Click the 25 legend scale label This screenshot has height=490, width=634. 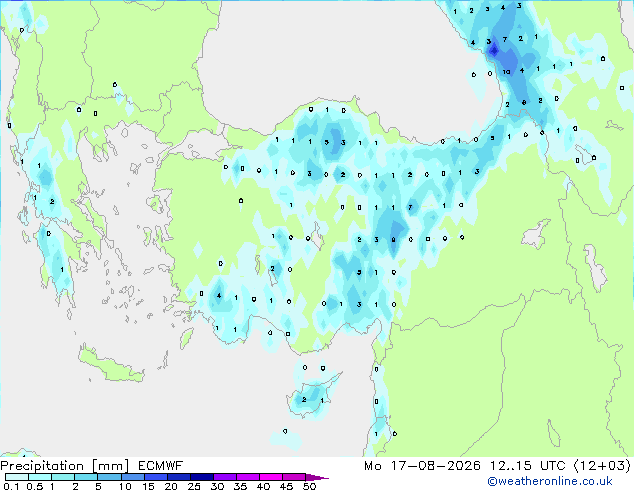[x=194, y=486]
